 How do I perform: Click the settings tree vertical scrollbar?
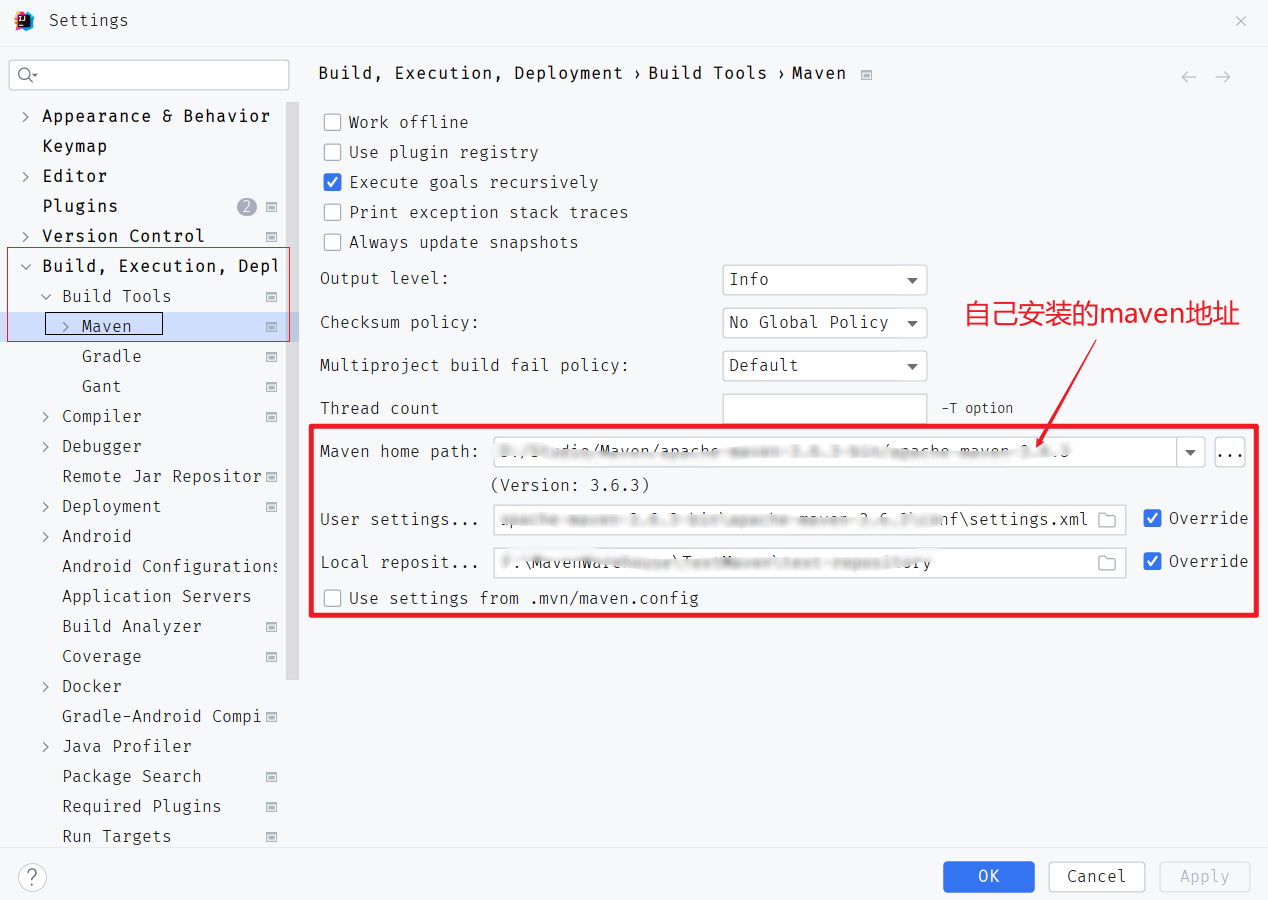292,390
